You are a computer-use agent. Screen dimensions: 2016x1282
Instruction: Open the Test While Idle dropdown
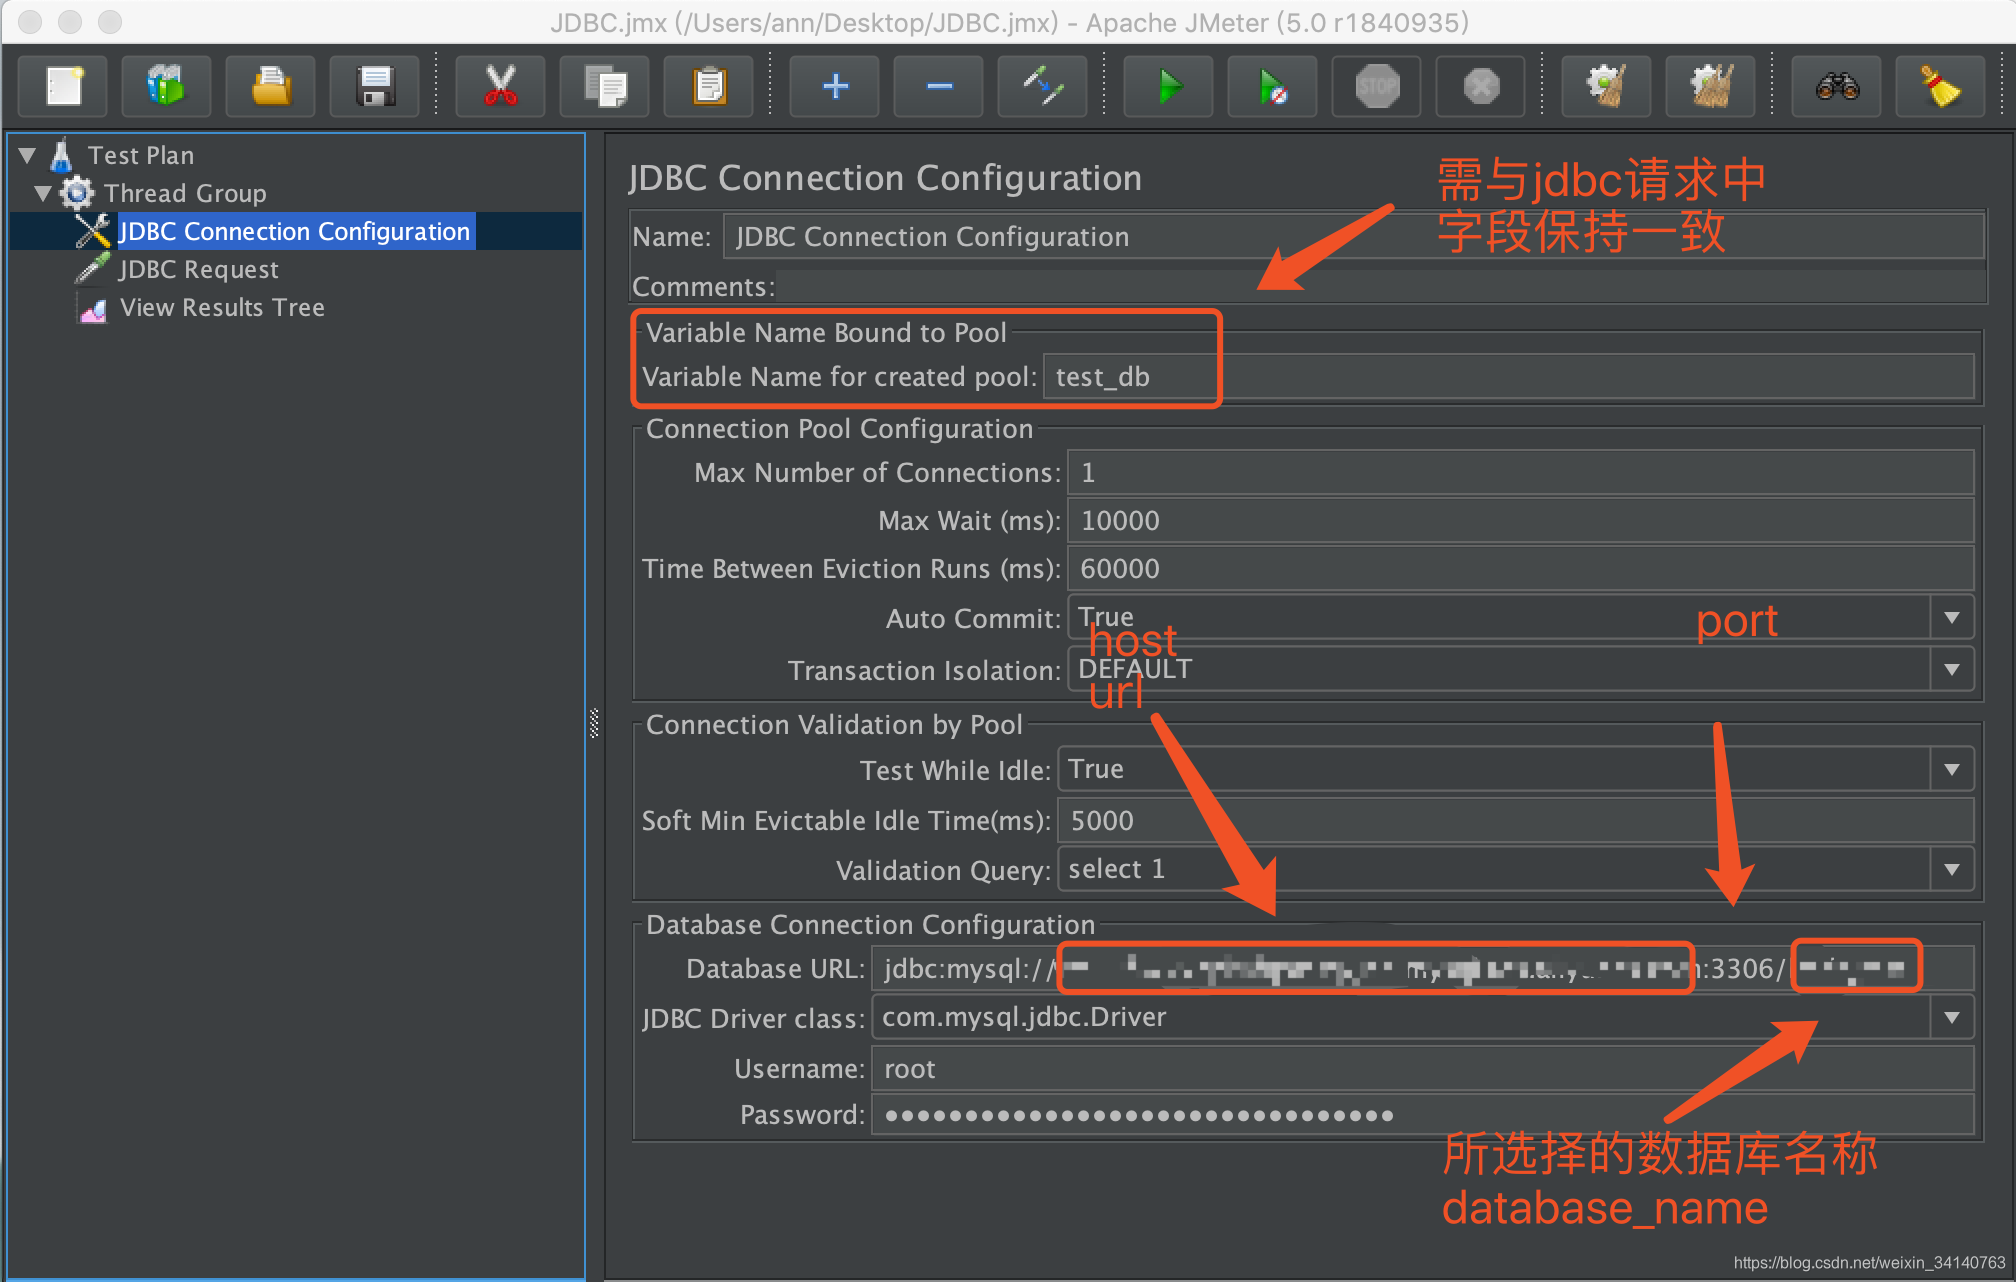(1952, 769)
